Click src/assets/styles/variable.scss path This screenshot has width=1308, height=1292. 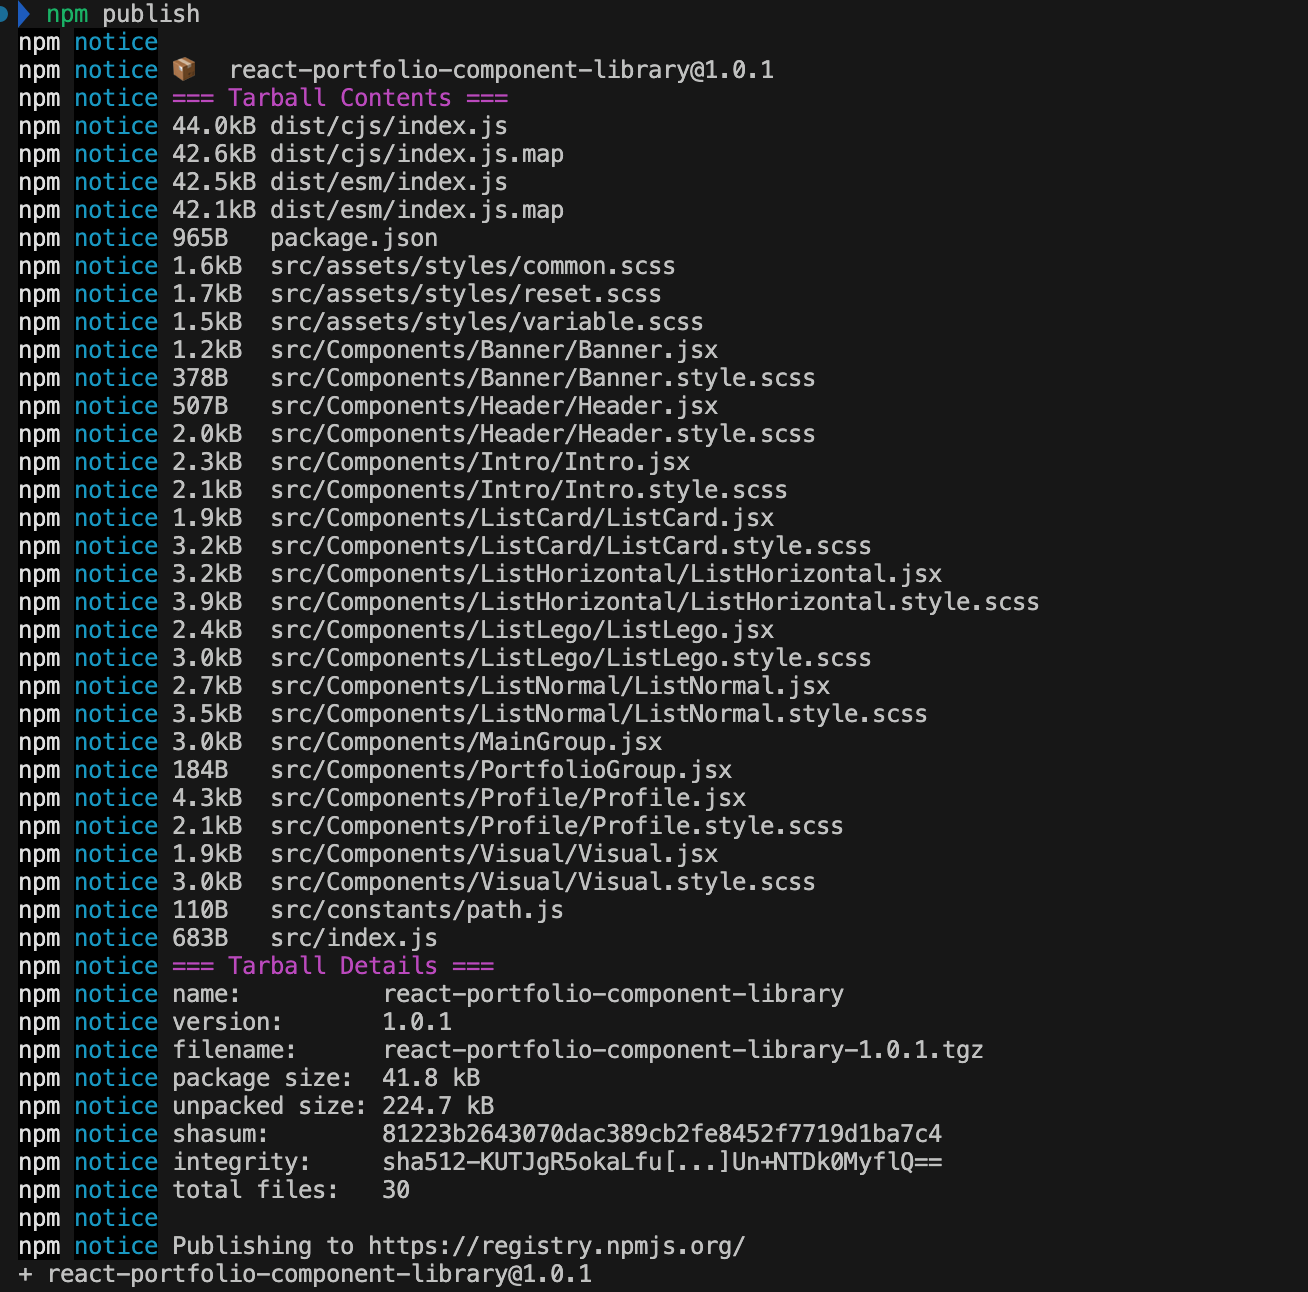click(487, 322)
